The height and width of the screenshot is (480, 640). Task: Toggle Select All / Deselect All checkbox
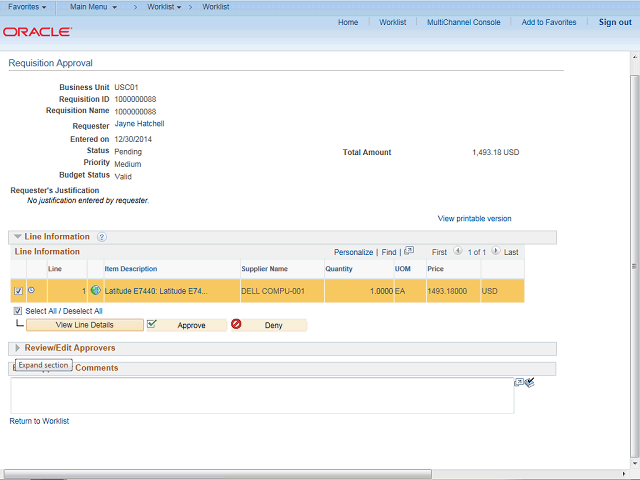[x=18, y=311]
